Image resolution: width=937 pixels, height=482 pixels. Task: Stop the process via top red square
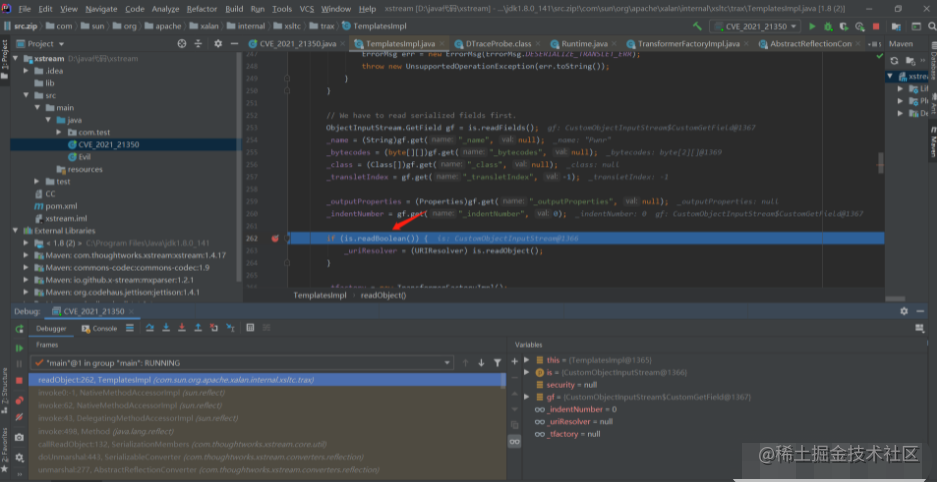876,26
